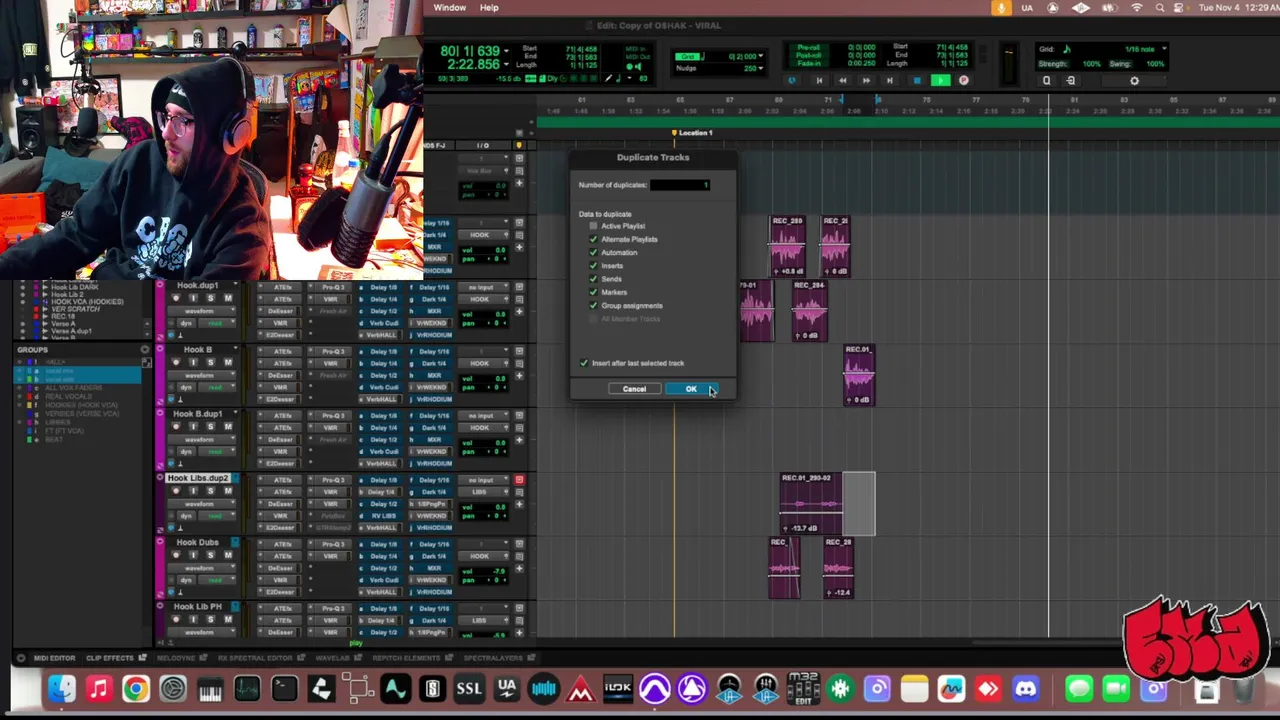Open Google Chrome from the Dock
1280x720 pixels.
tap(136, 689)
